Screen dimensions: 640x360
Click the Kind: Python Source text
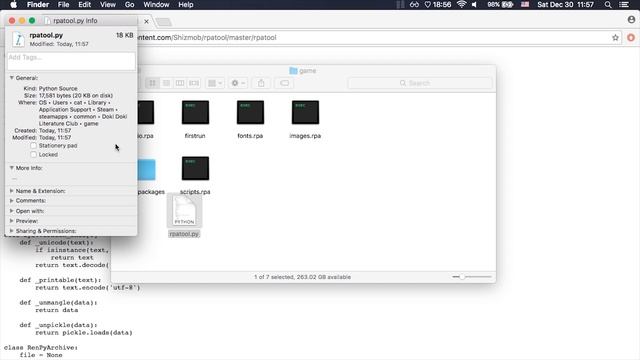coord(50,88)
